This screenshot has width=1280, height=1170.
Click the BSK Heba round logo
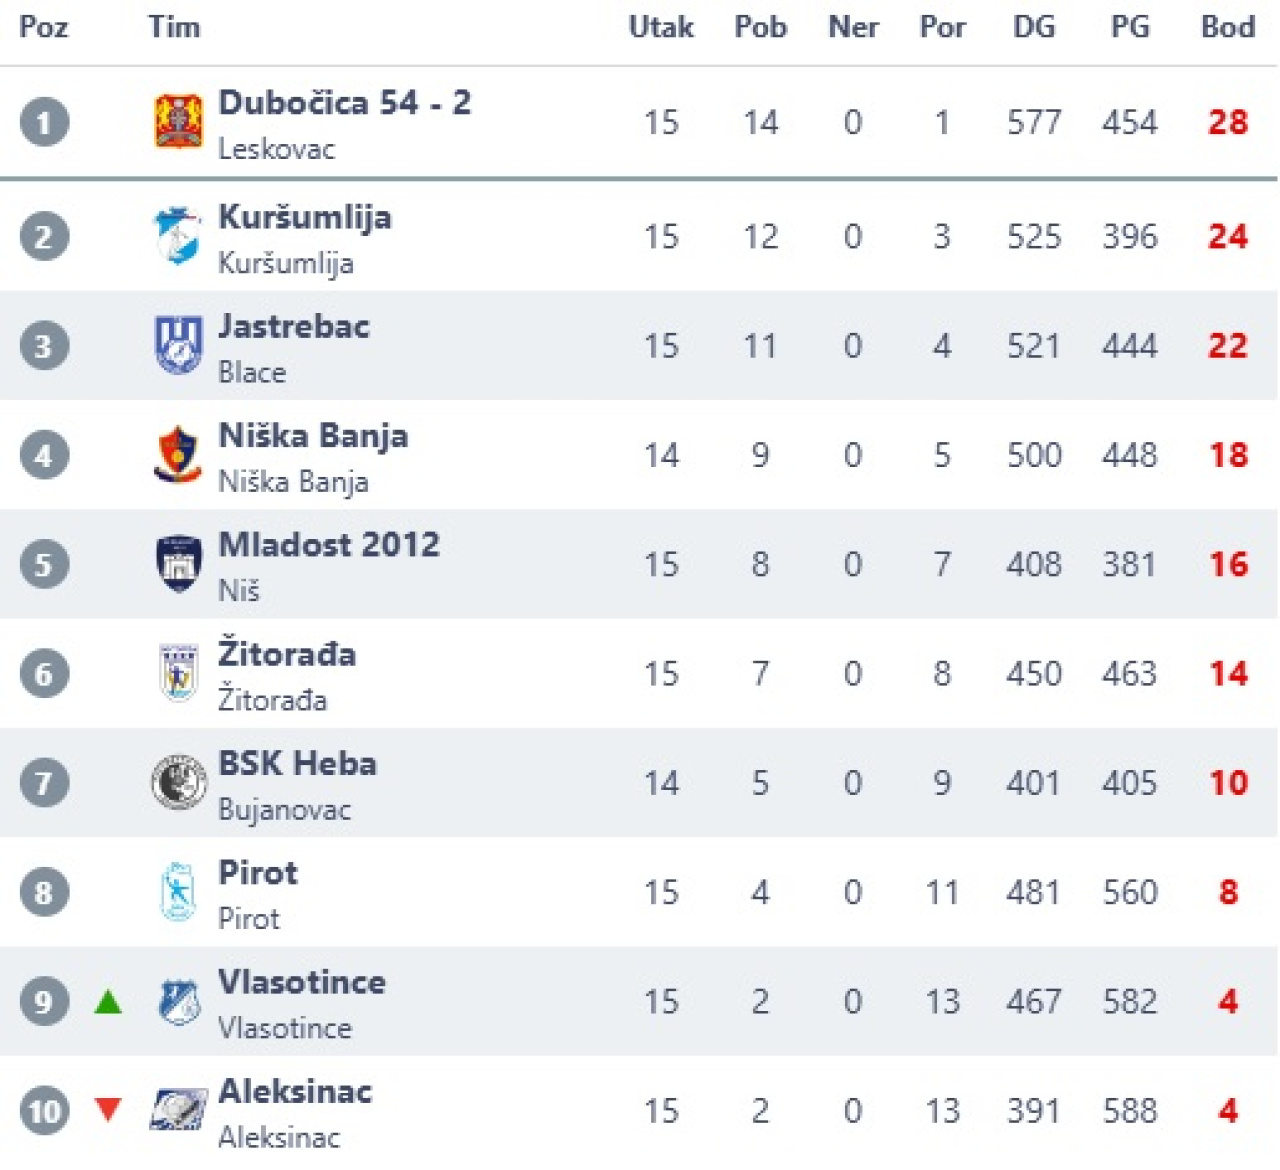[178, 782]
